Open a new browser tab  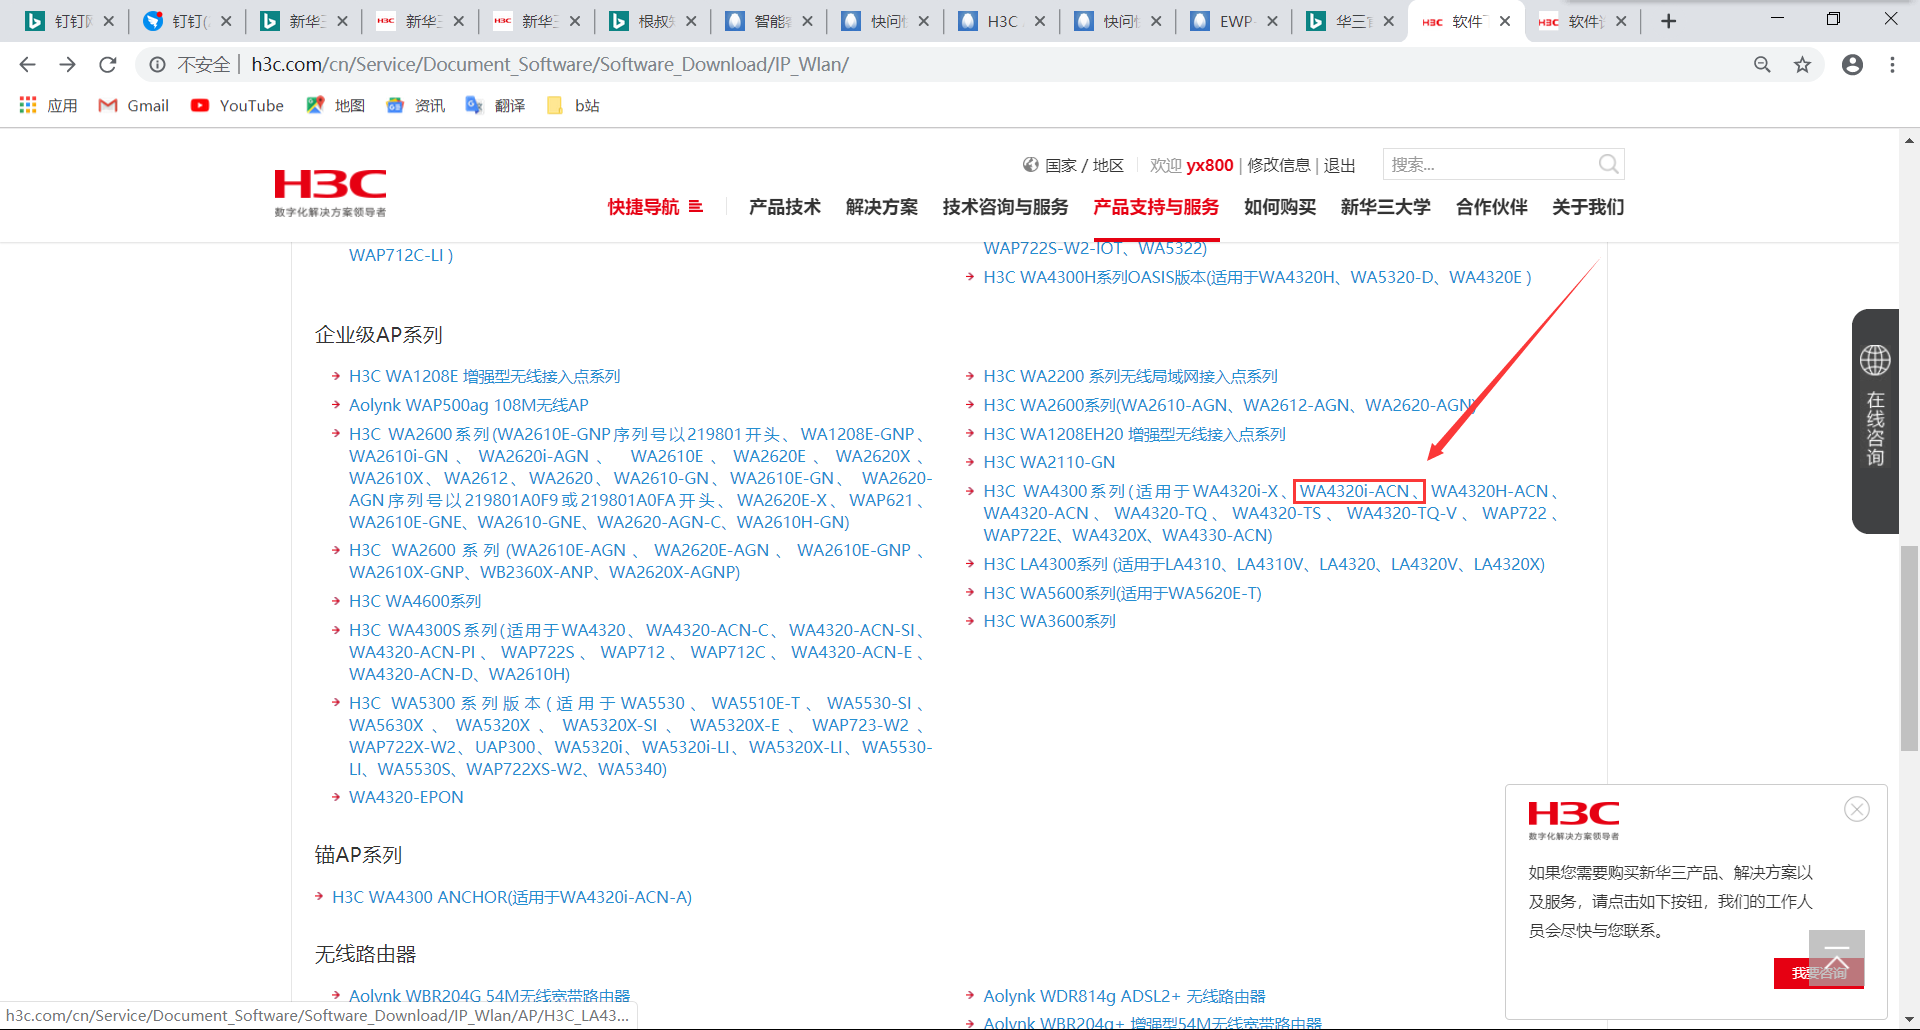(x=1668, y=21)
